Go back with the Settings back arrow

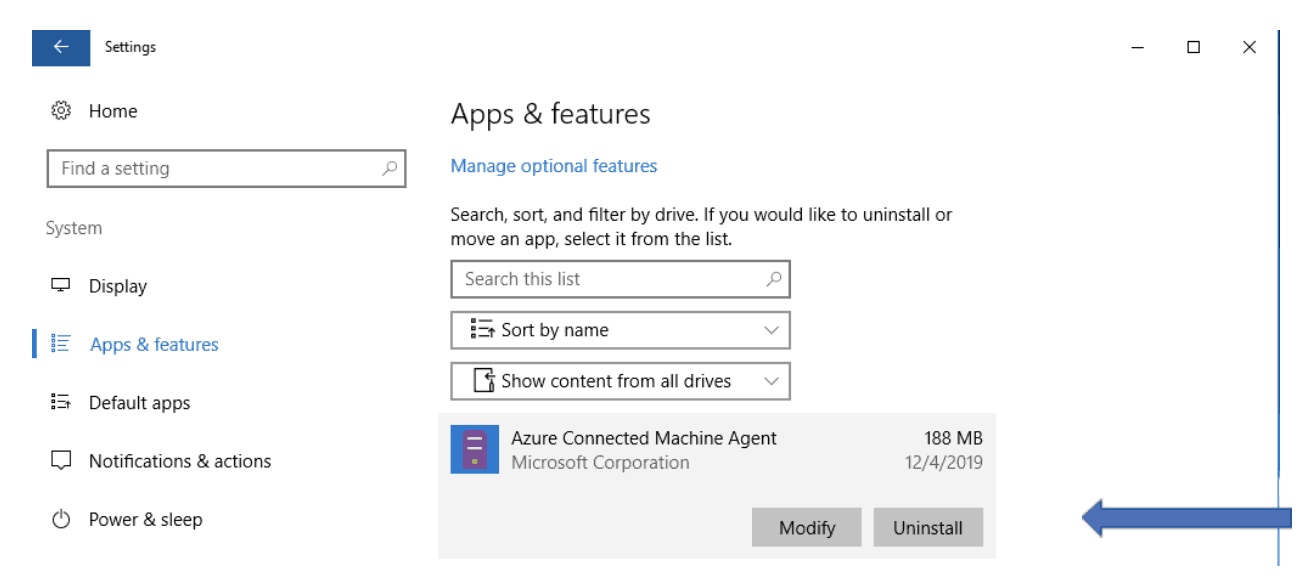click(x=61, y=47)
